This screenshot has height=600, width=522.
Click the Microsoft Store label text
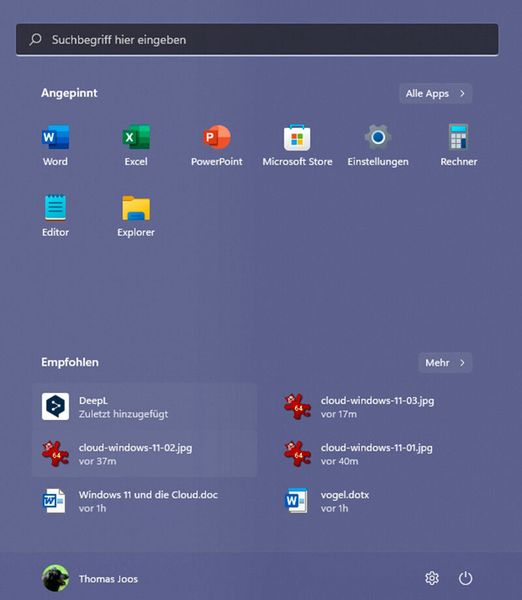(297, 161)
